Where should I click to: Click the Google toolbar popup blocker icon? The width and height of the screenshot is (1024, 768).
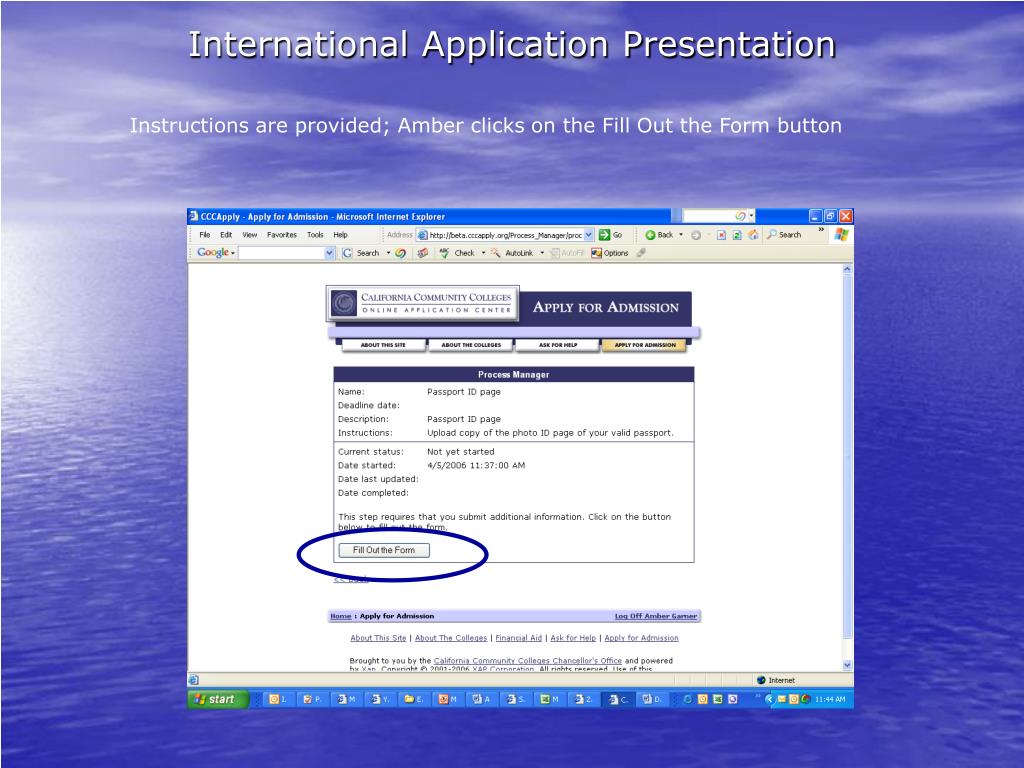click(423, 253)
